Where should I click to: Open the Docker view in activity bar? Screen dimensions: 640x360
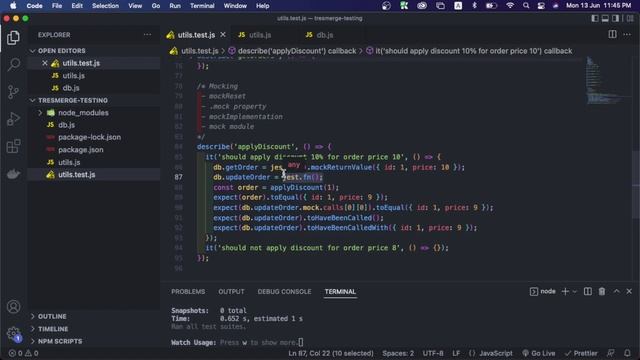[13, 174]
